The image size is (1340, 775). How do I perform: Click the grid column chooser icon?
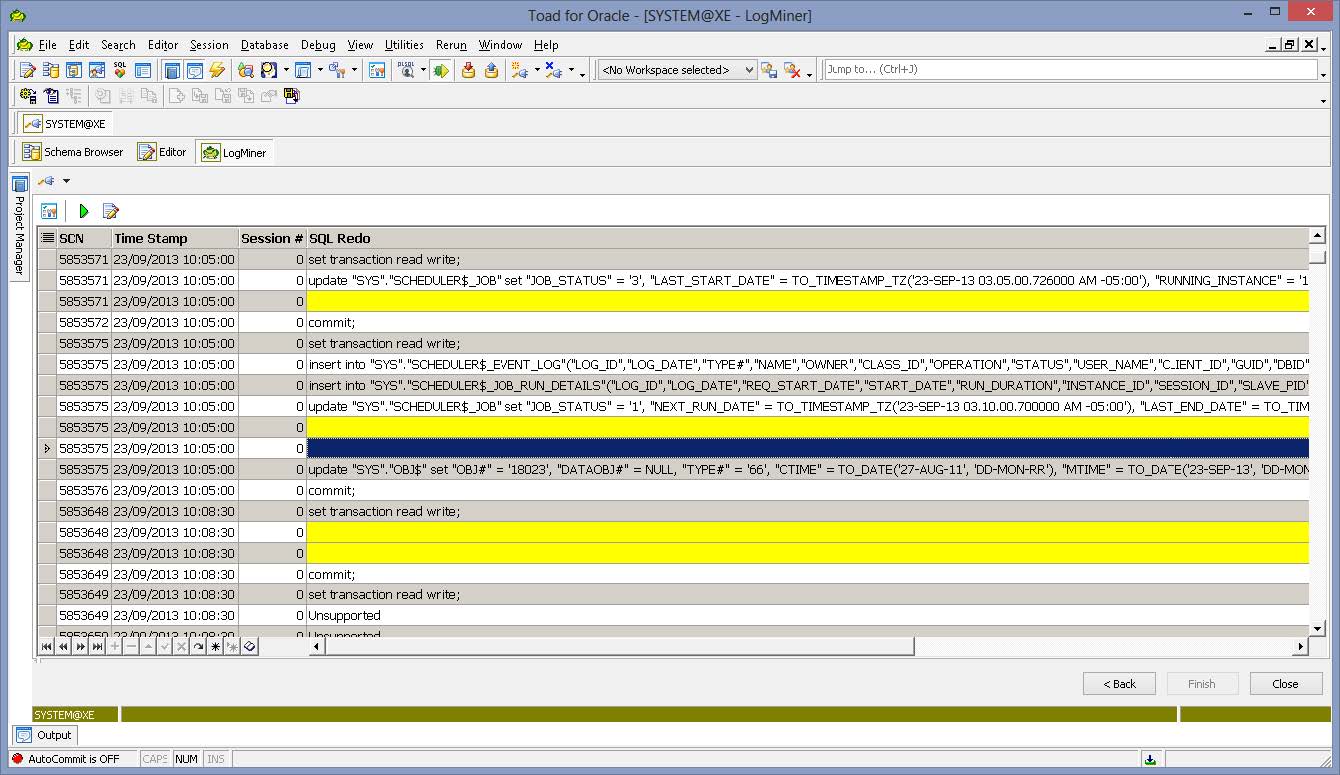tap(46, 238)
